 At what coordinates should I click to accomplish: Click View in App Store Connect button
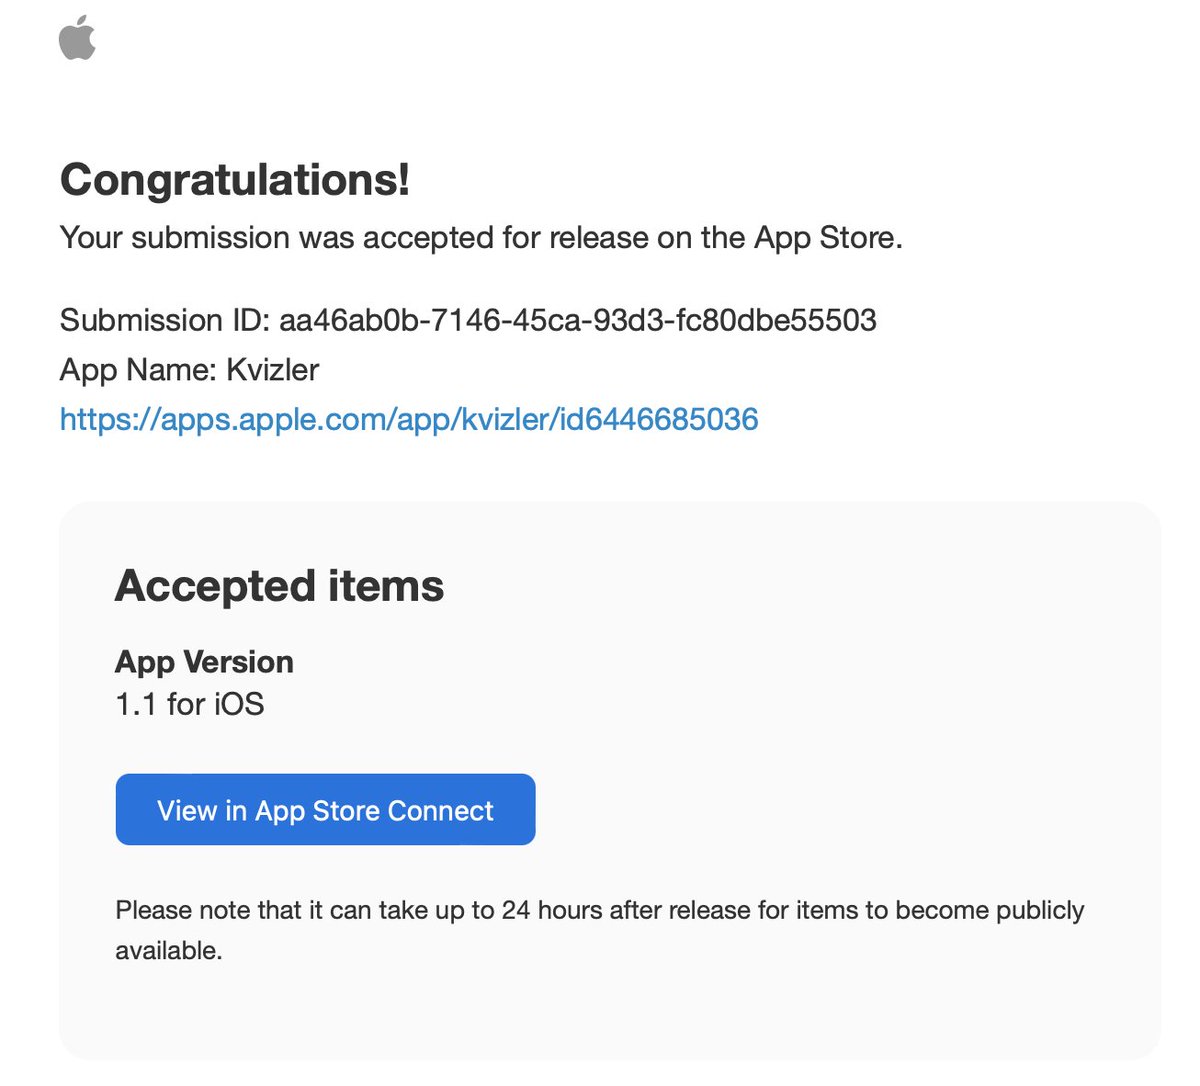point(325,809)
